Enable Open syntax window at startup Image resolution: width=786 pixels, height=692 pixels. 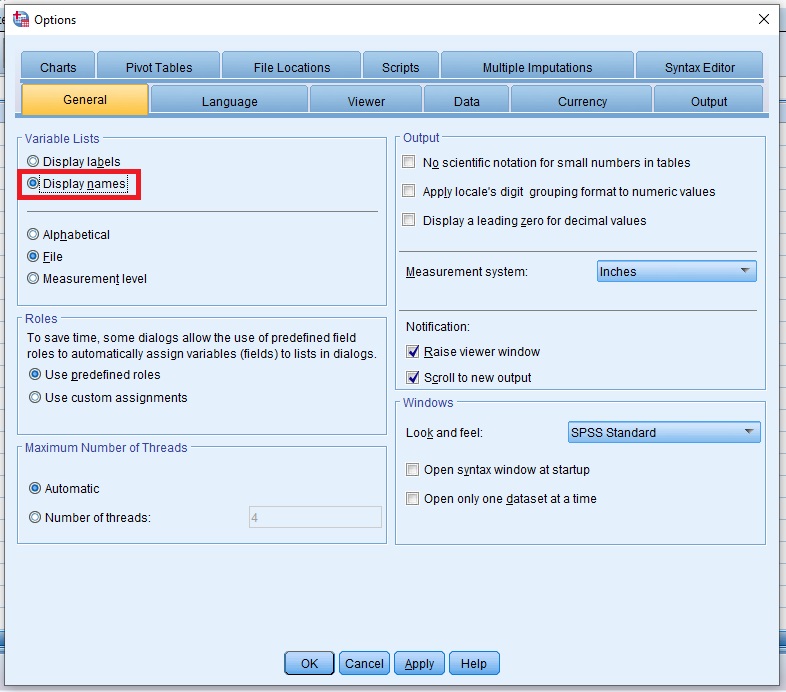pyautogui.click(x=413, y=469)
